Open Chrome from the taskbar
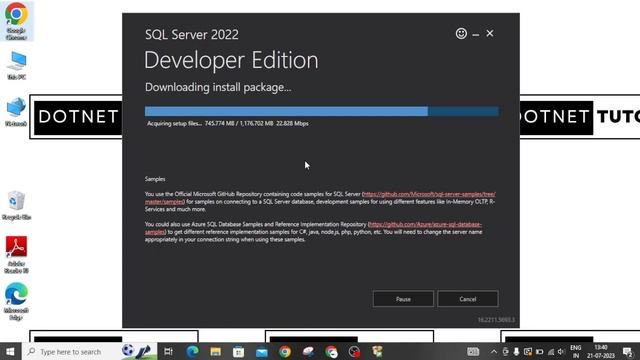Screen dimensions: 640x360 coord(285,351)
